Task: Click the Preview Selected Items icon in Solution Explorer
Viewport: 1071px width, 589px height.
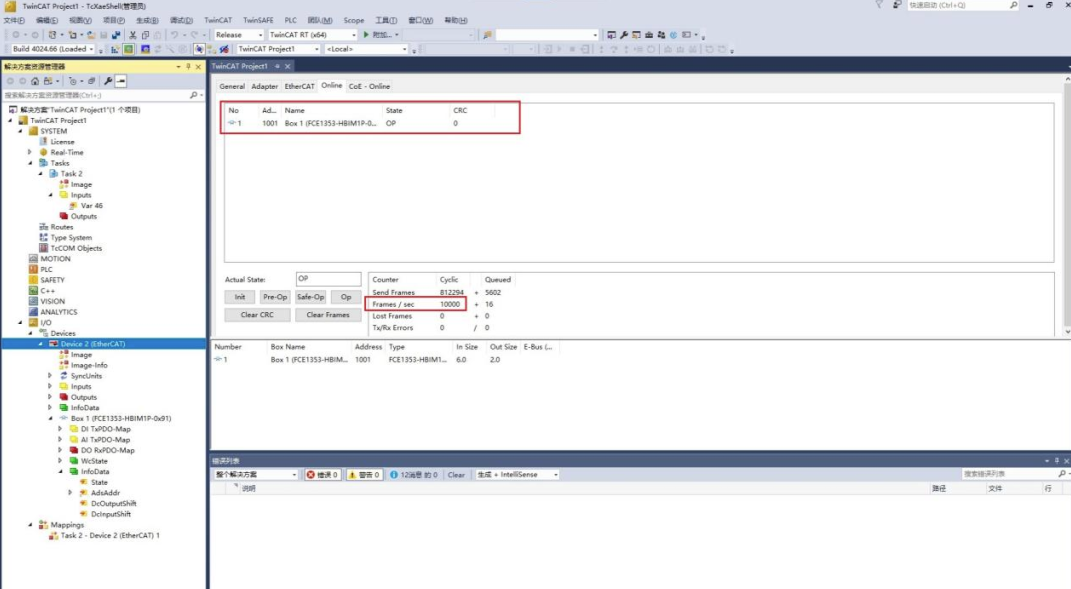Action: [120, 81]
